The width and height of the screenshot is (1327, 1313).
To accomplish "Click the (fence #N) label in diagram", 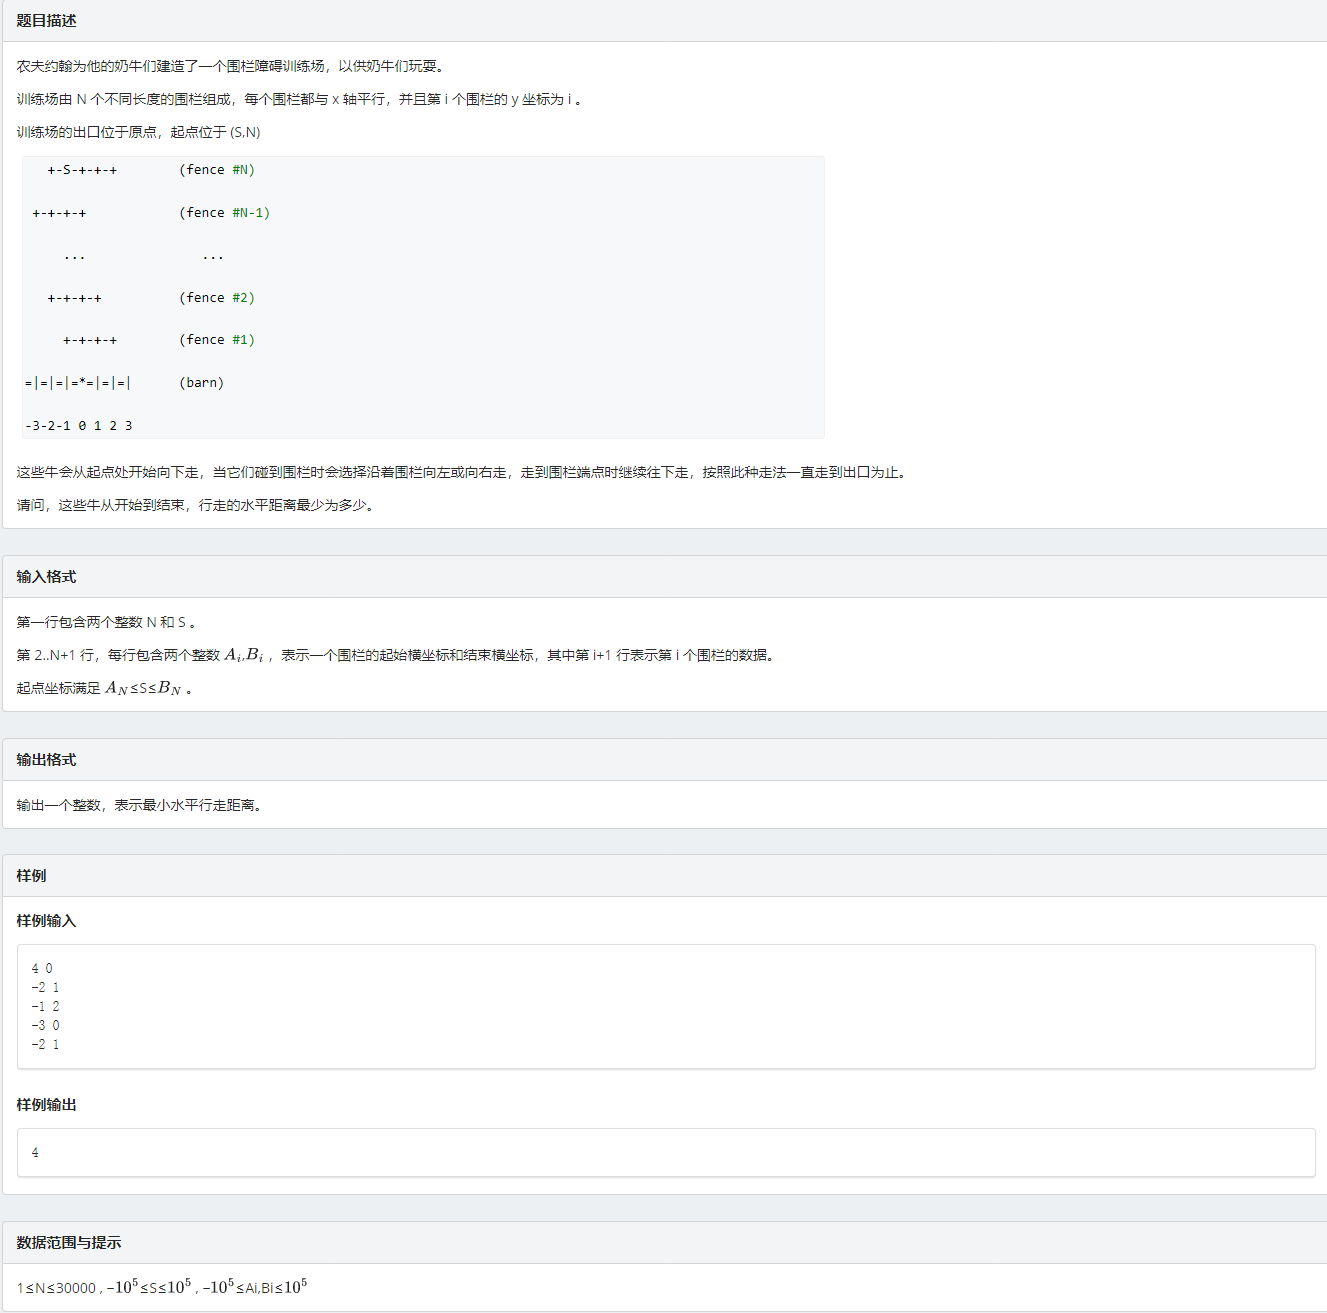I will pos(217,170).
